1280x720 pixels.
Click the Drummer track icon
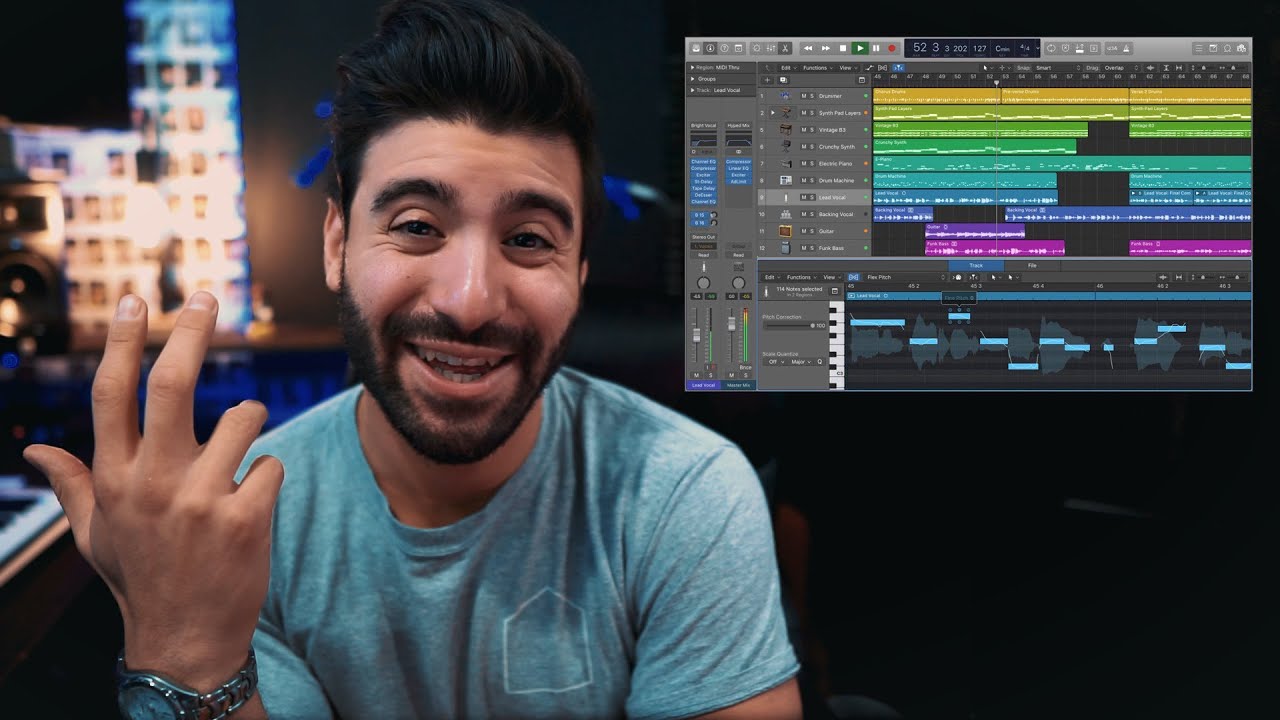click(x=786, y=96)
